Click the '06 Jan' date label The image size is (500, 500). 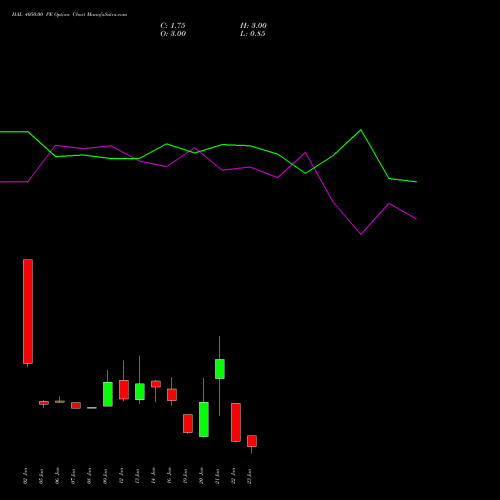tap(58, 476)
